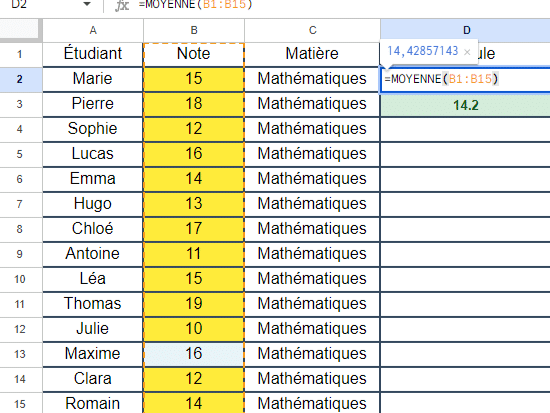Select the cell containing Léa
The image size is (550, 413).
pos(93,279)
